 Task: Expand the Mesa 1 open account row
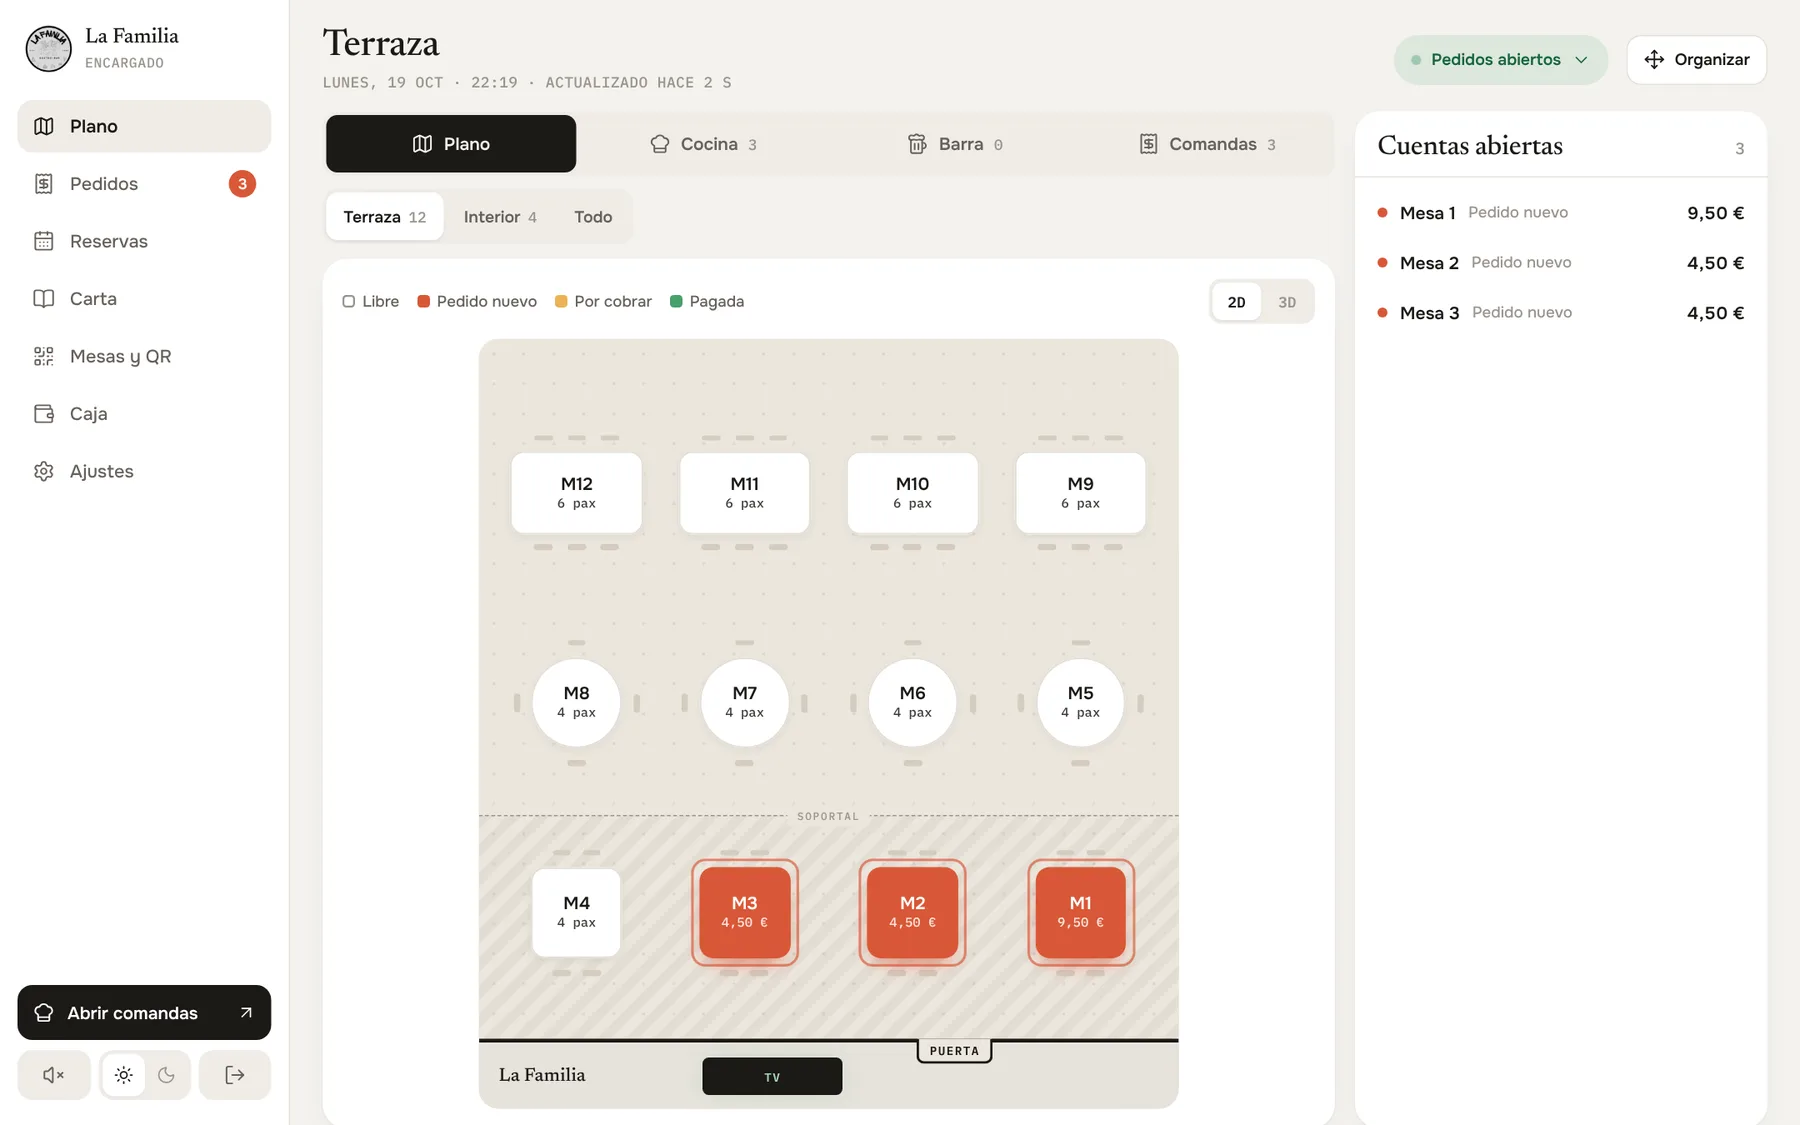[x=1561, y=213]
